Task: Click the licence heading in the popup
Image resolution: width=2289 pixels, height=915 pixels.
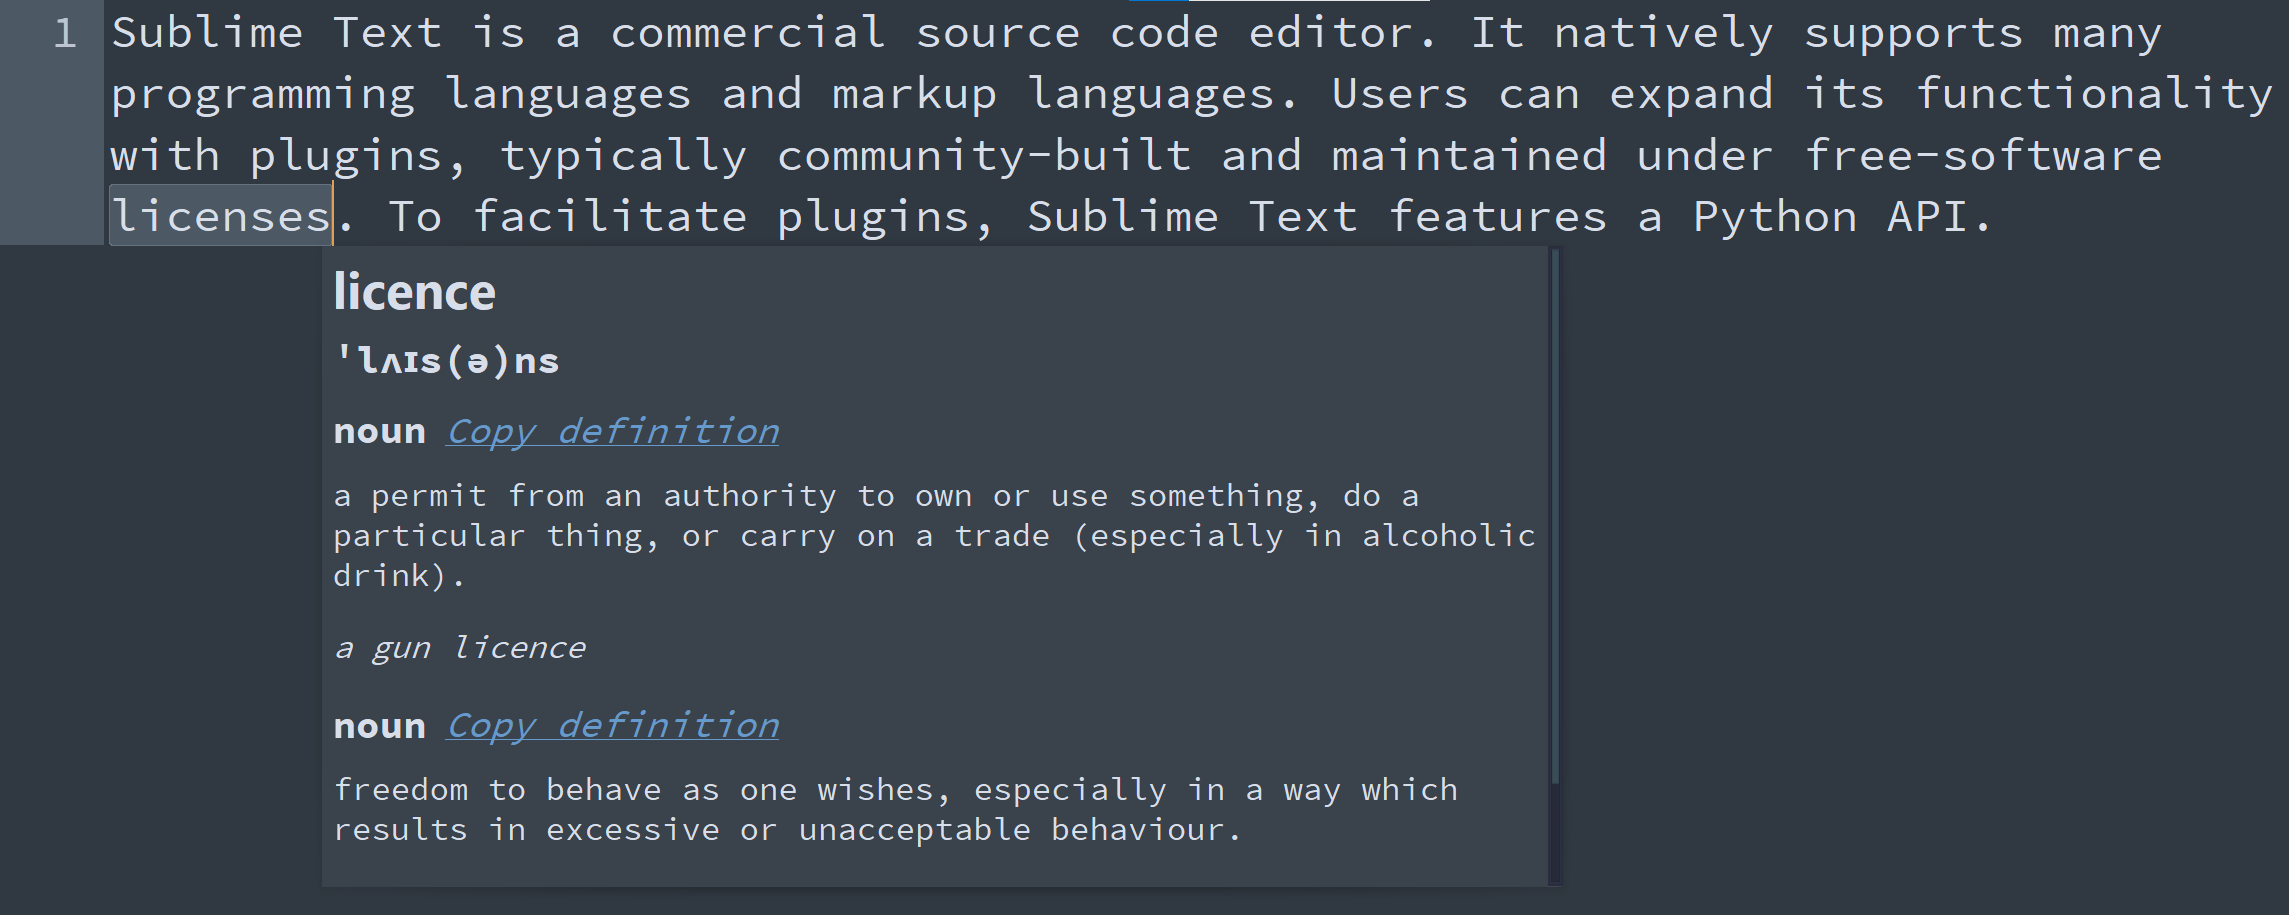Action: point(414,292)
